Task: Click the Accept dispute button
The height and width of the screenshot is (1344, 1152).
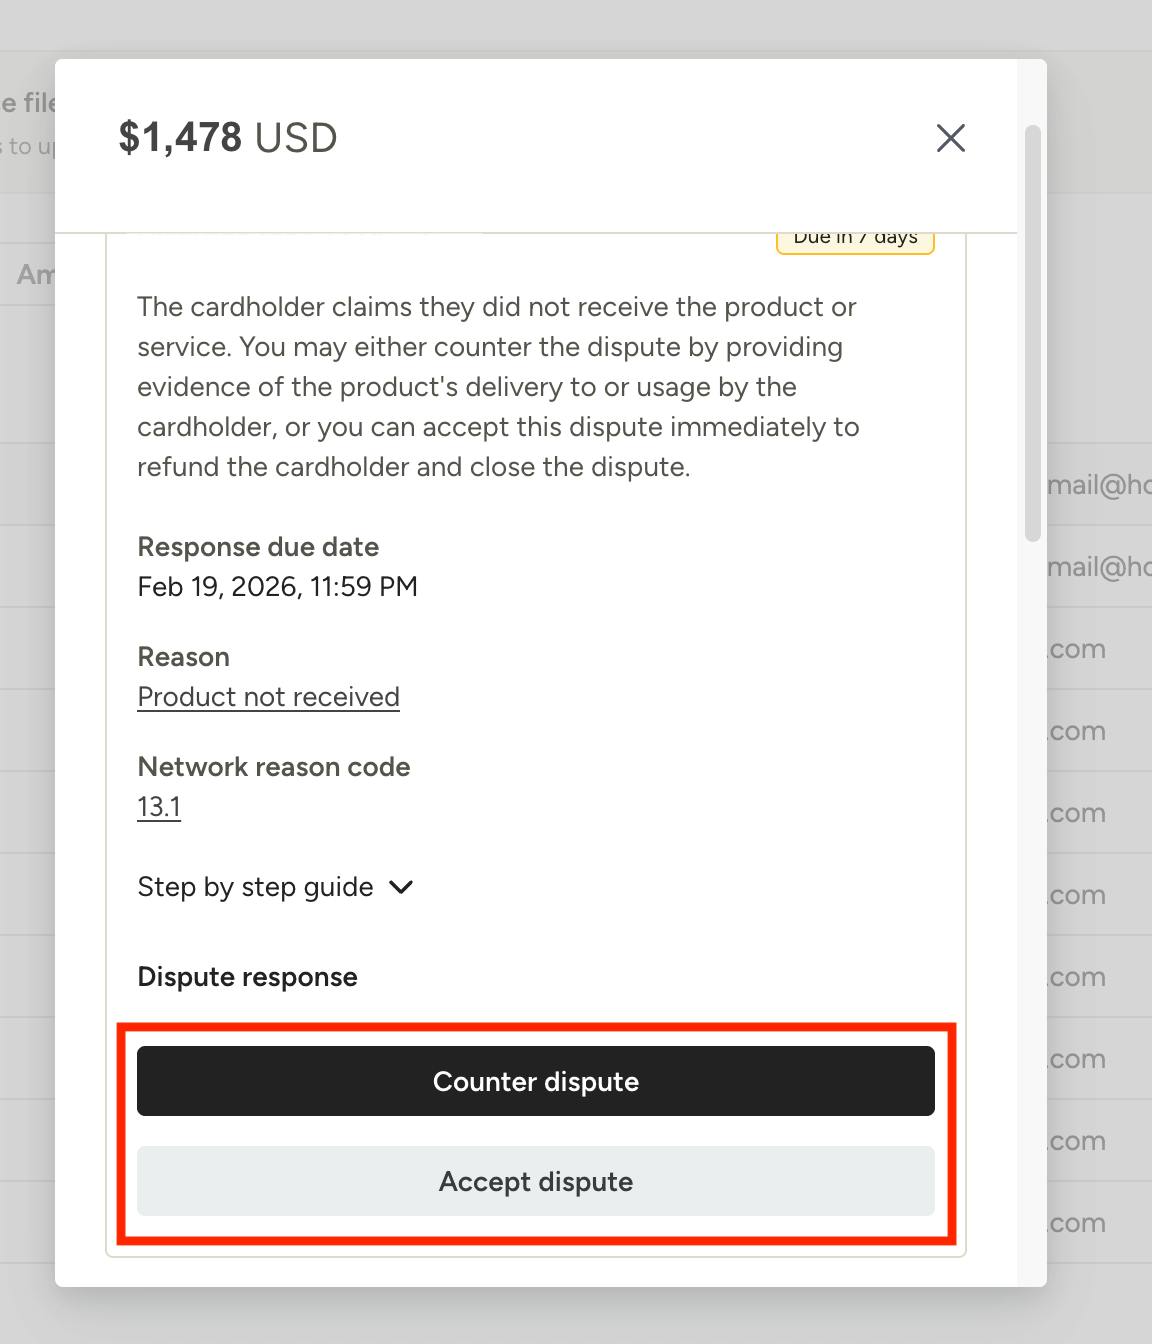Action: [536, 1181]
